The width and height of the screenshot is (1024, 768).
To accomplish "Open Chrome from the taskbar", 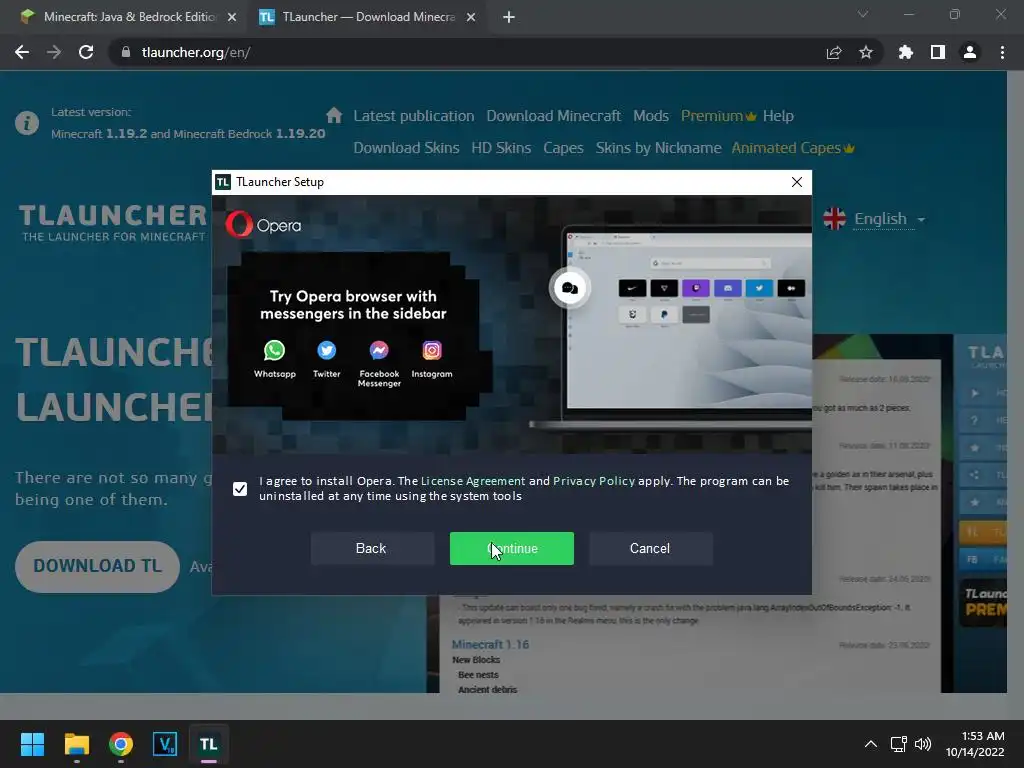I will point(121,744).
